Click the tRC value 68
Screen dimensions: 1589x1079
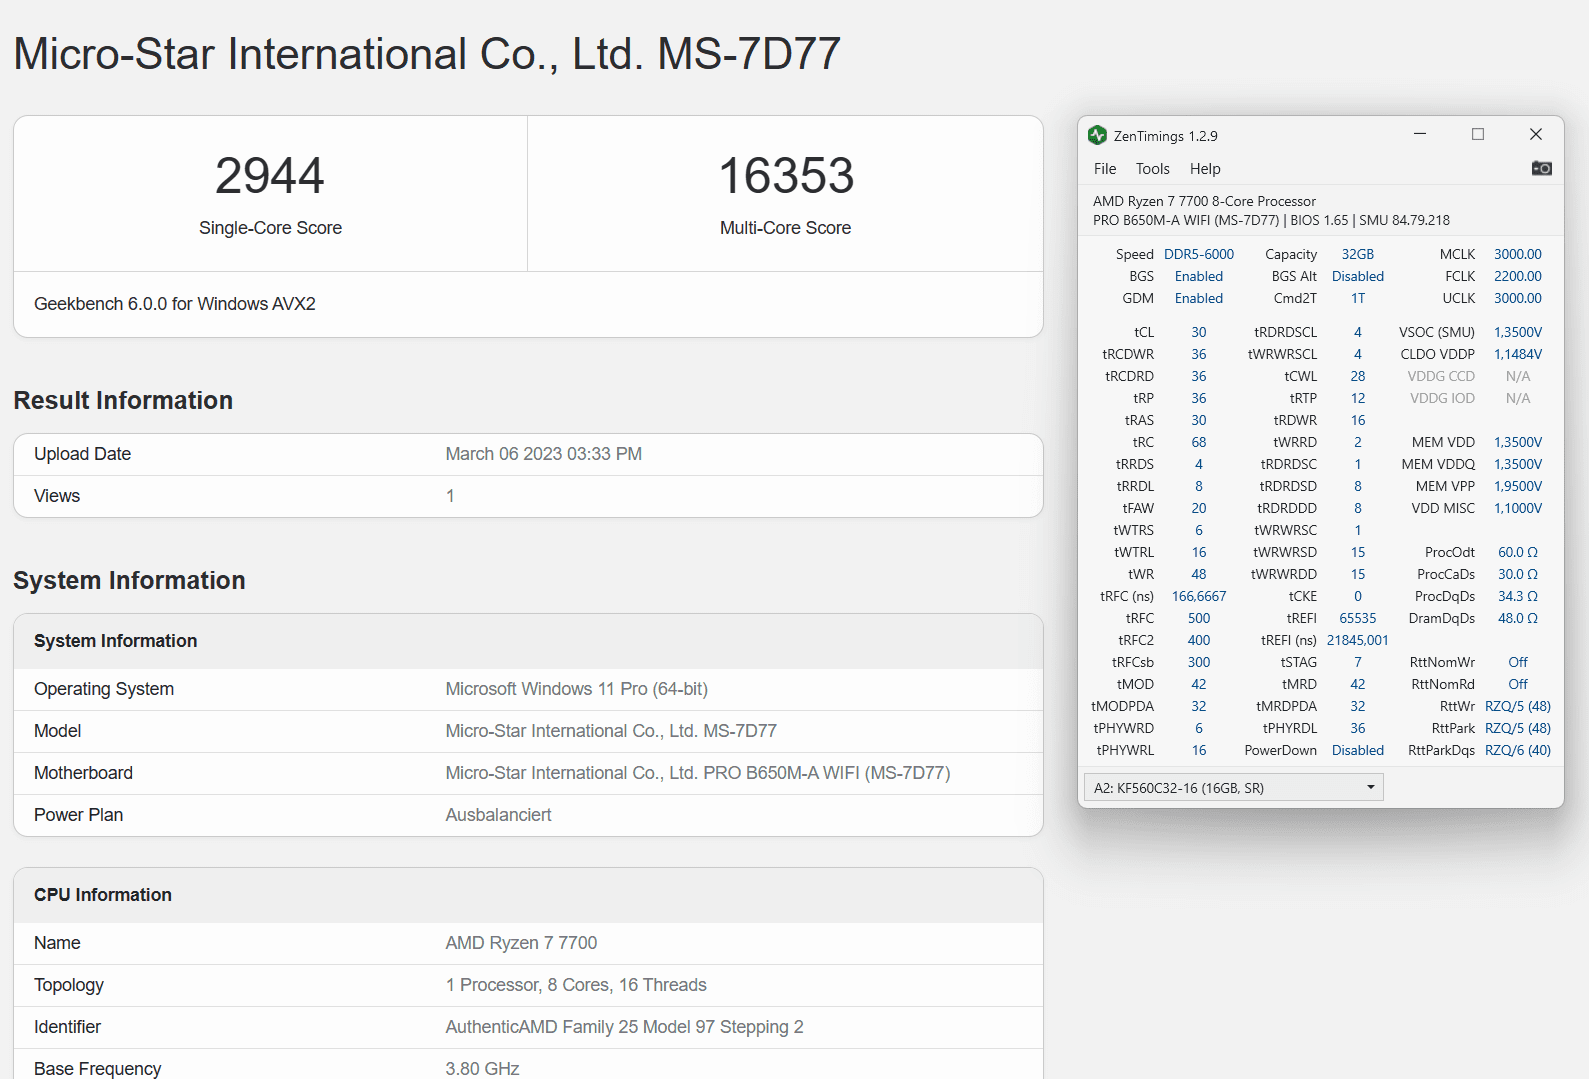click(x=1199, y=442)
